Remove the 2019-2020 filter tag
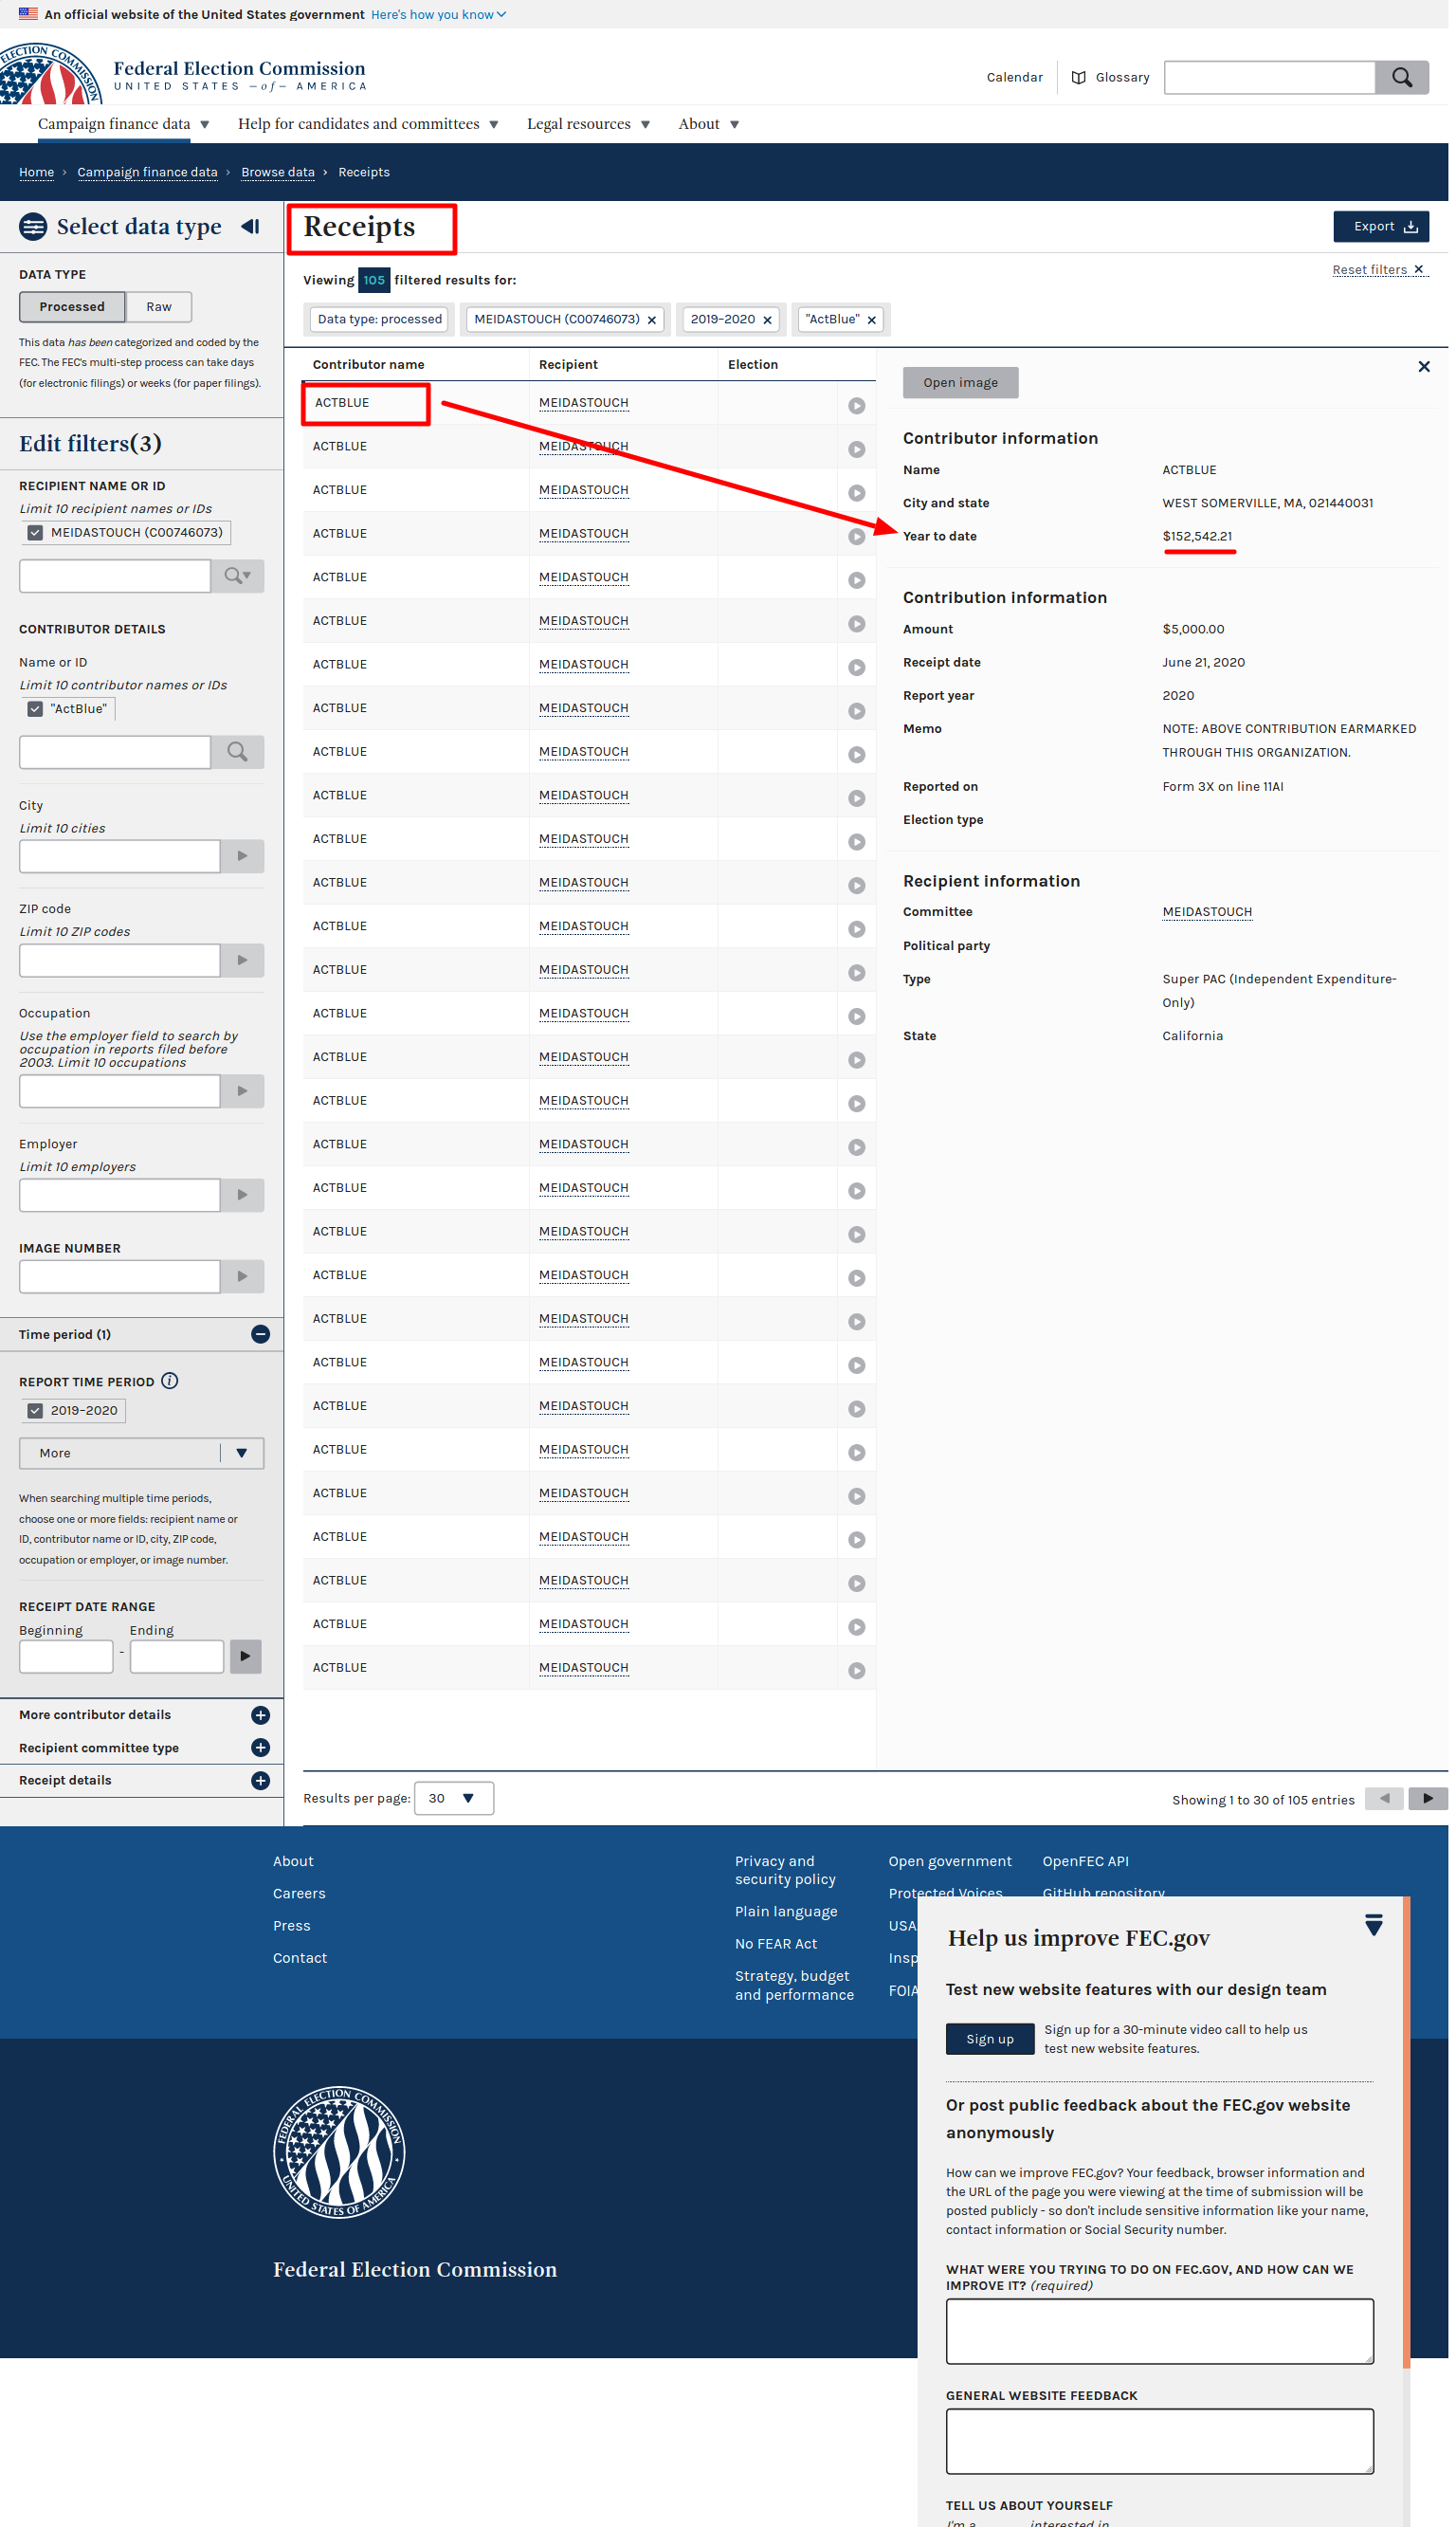Viewport: 1456px width, 2527px height. 767,320
